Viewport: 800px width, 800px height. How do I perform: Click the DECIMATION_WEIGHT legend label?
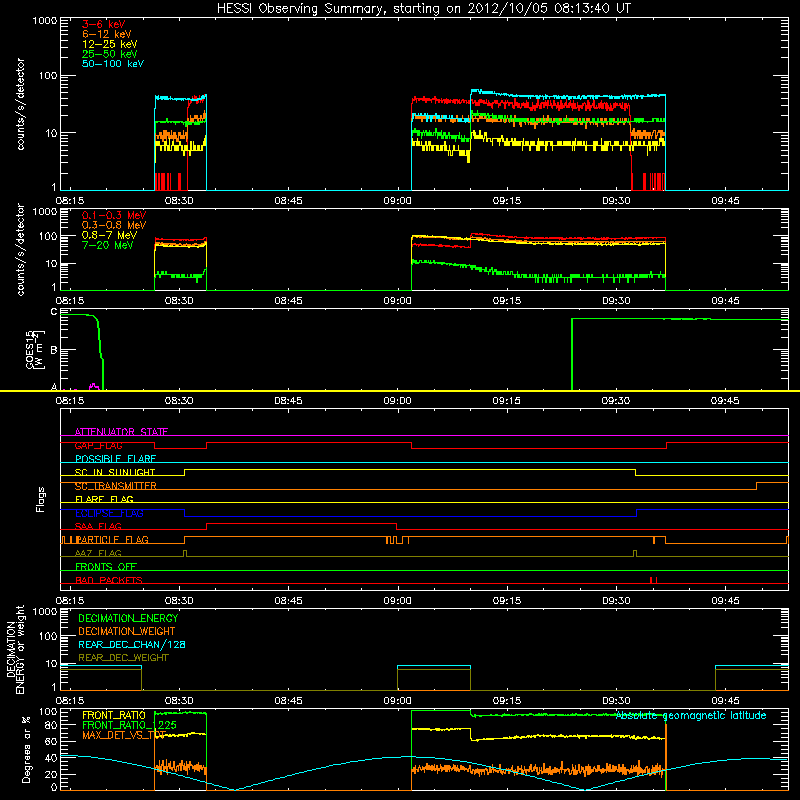[x=127, y=632]
